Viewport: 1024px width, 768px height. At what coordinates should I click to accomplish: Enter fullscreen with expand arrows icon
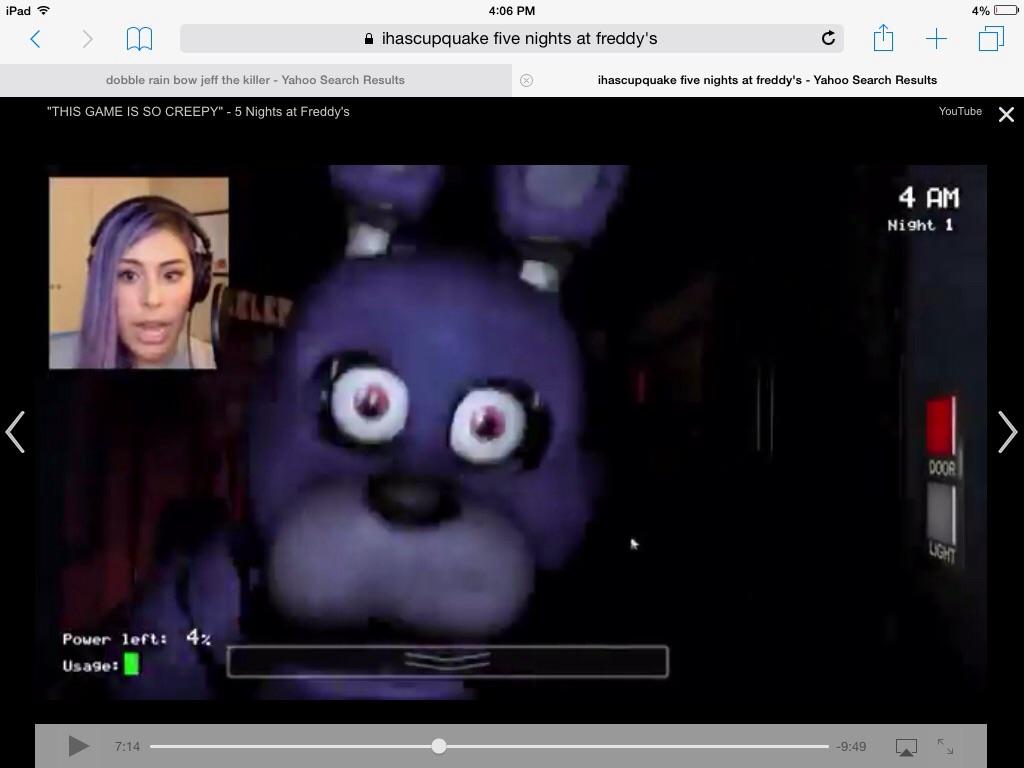pyautogui.click(x=945, y=746)
